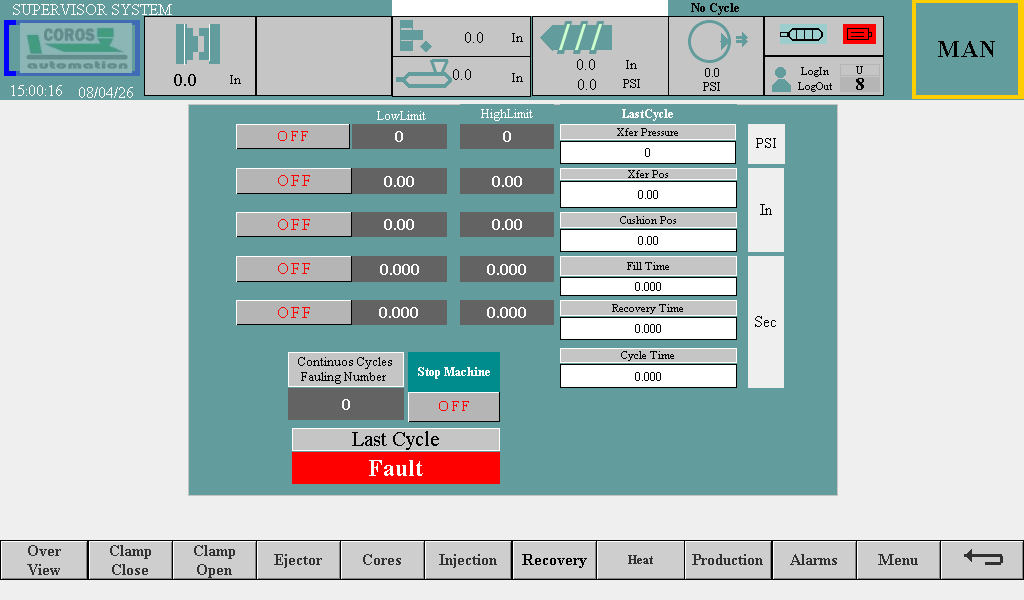
Task: Select the ejector position icon
Action: [x=414, y=37]
